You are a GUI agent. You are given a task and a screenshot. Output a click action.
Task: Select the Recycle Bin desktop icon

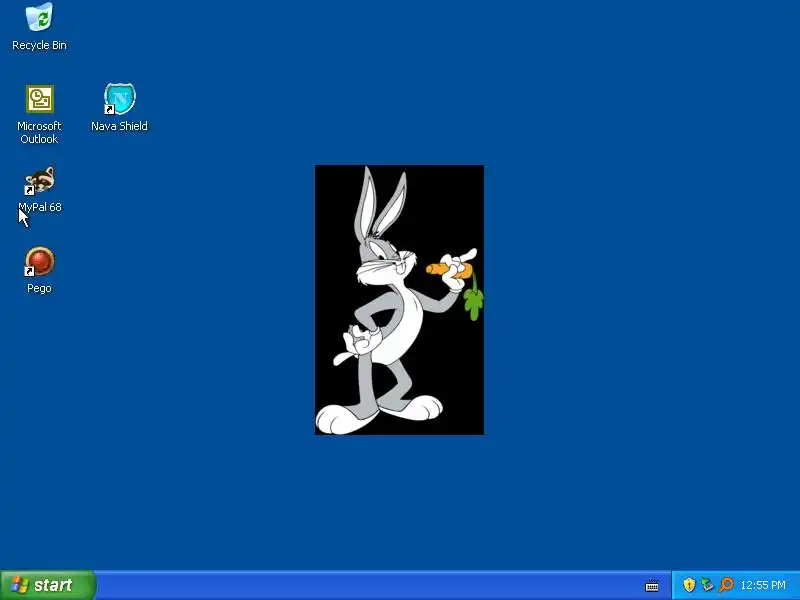click(x=39, y=17)
